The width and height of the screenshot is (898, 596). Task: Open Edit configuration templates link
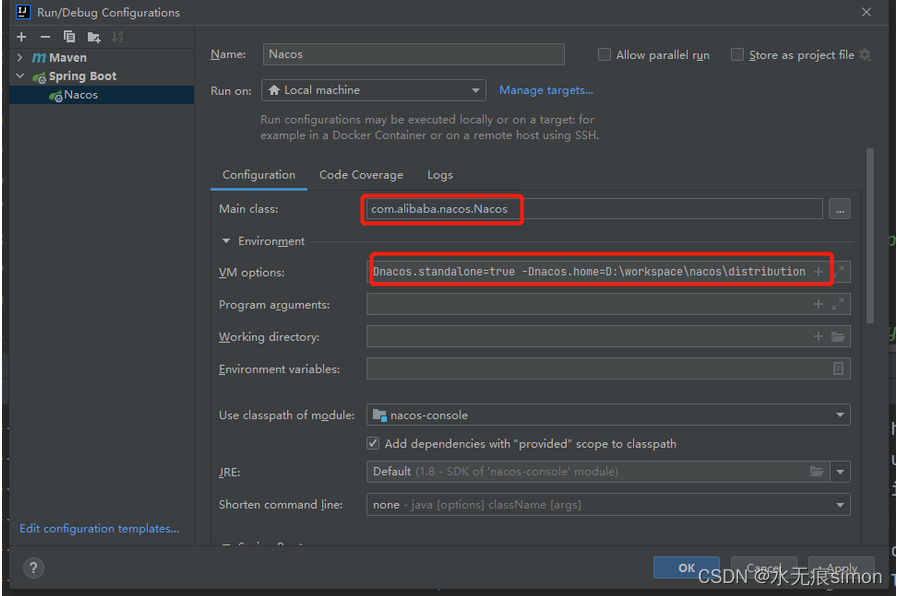(99, 528)
